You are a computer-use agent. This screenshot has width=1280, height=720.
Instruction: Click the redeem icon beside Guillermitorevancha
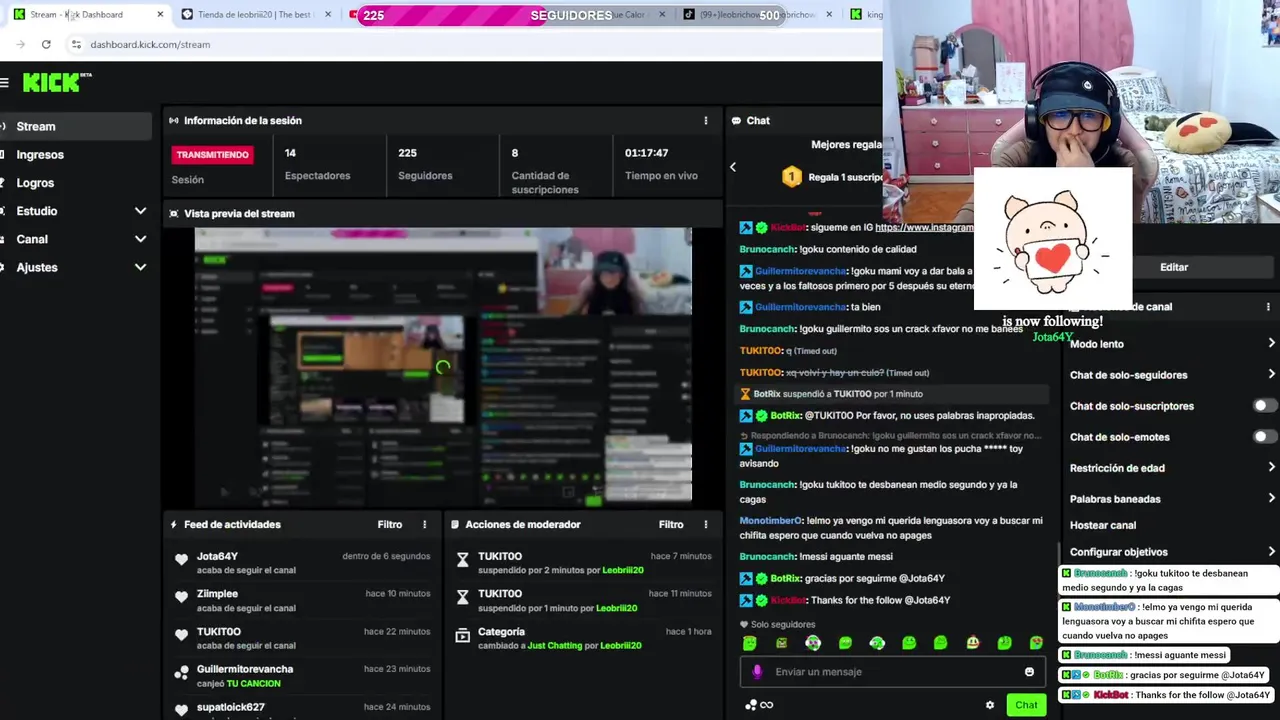(x=181, y=673)
